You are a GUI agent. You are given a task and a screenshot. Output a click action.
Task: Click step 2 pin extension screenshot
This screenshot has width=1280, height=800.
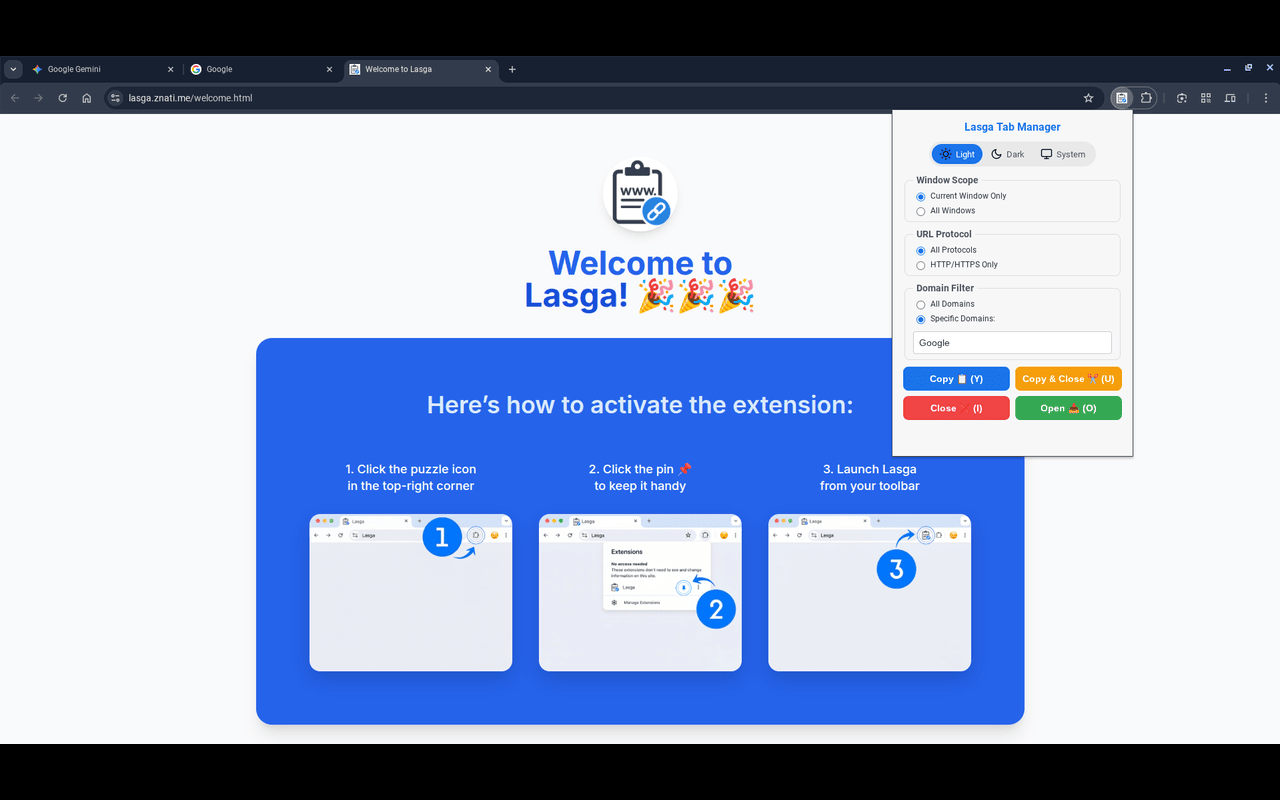click(x=640, y=592)
